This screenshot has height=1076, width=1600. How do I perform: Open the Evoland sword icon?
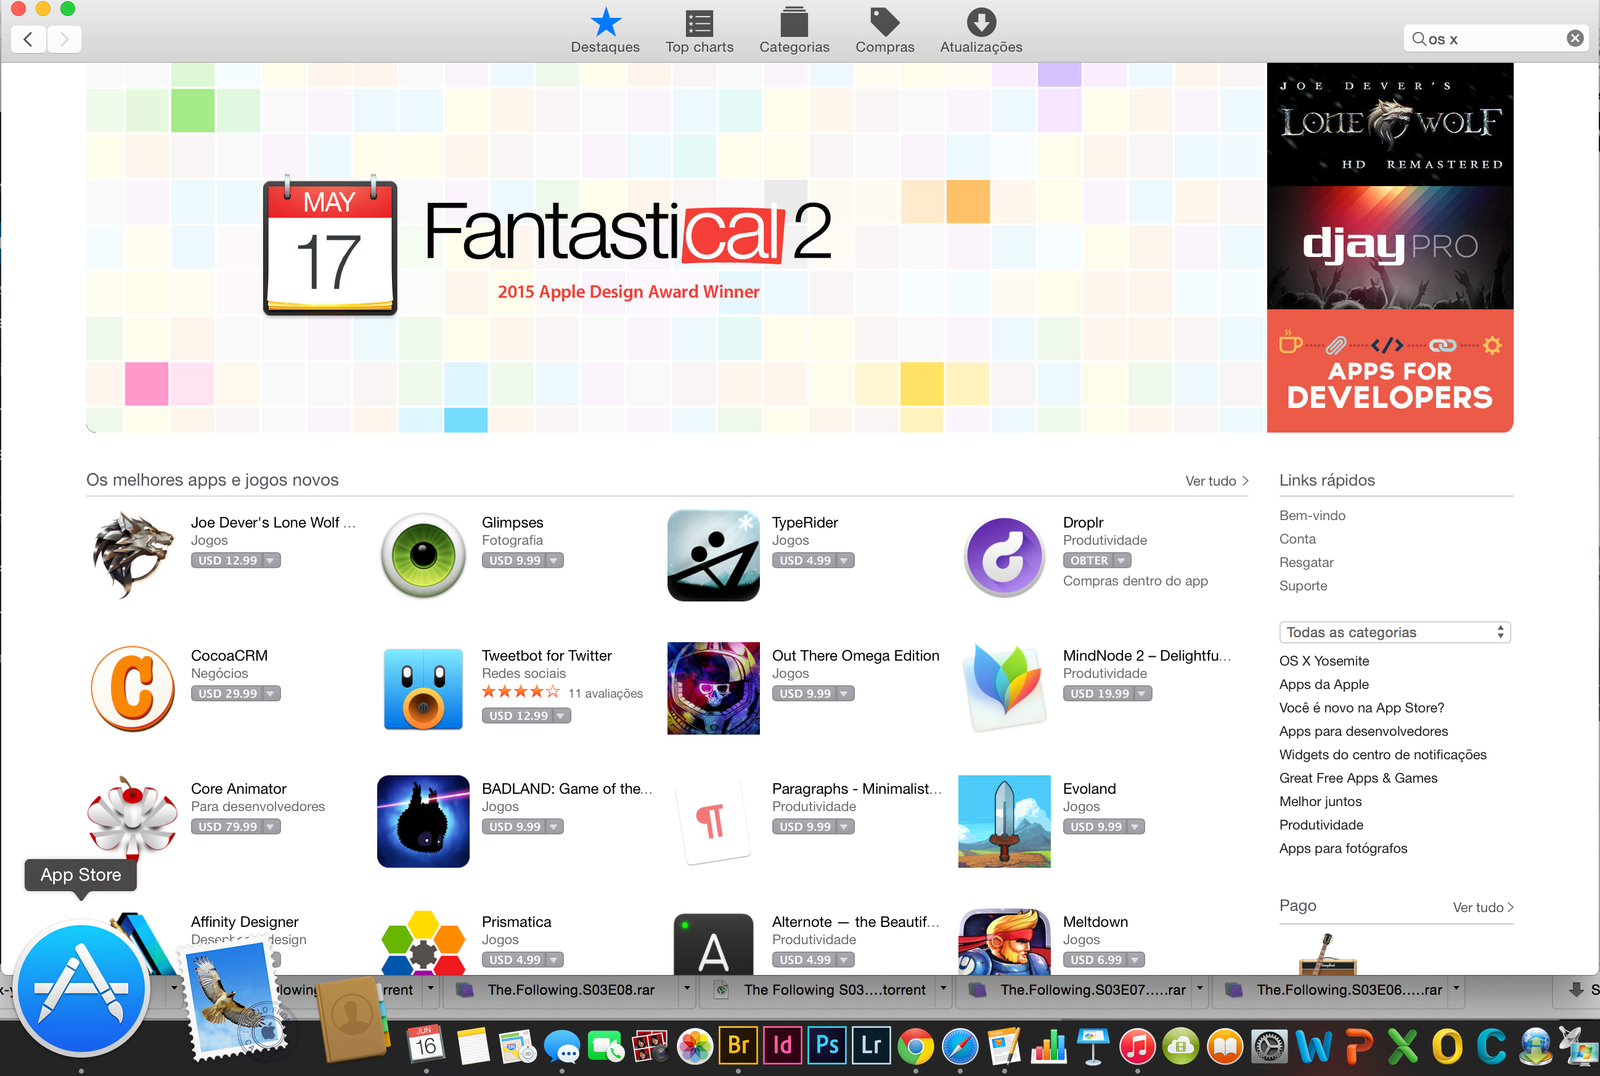click(x=1004, y=821)
